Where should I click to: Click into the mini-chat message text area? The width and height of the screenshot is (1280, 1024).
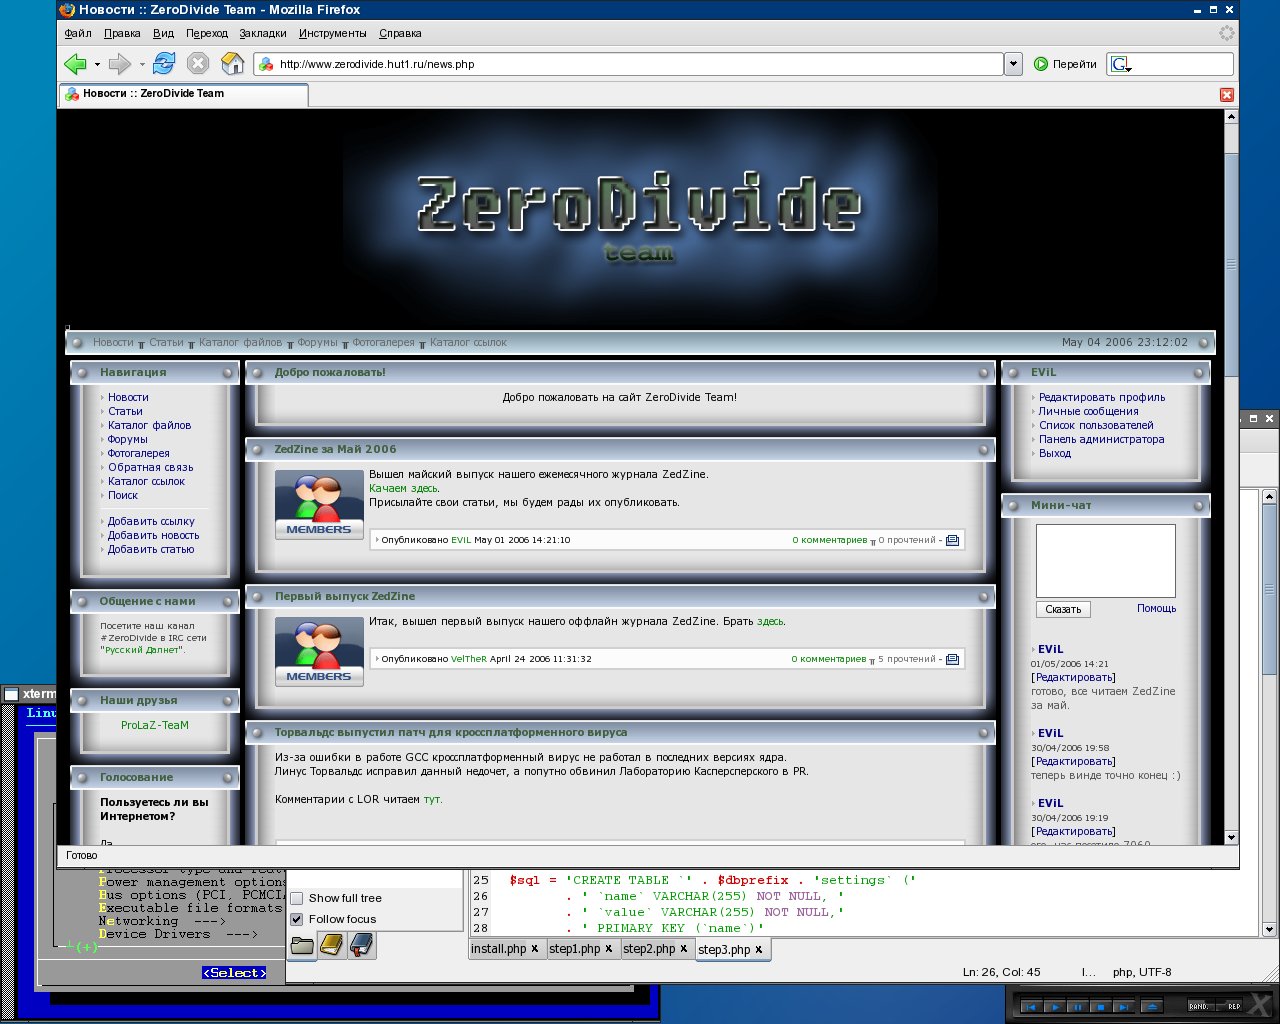click(1106, 561)
